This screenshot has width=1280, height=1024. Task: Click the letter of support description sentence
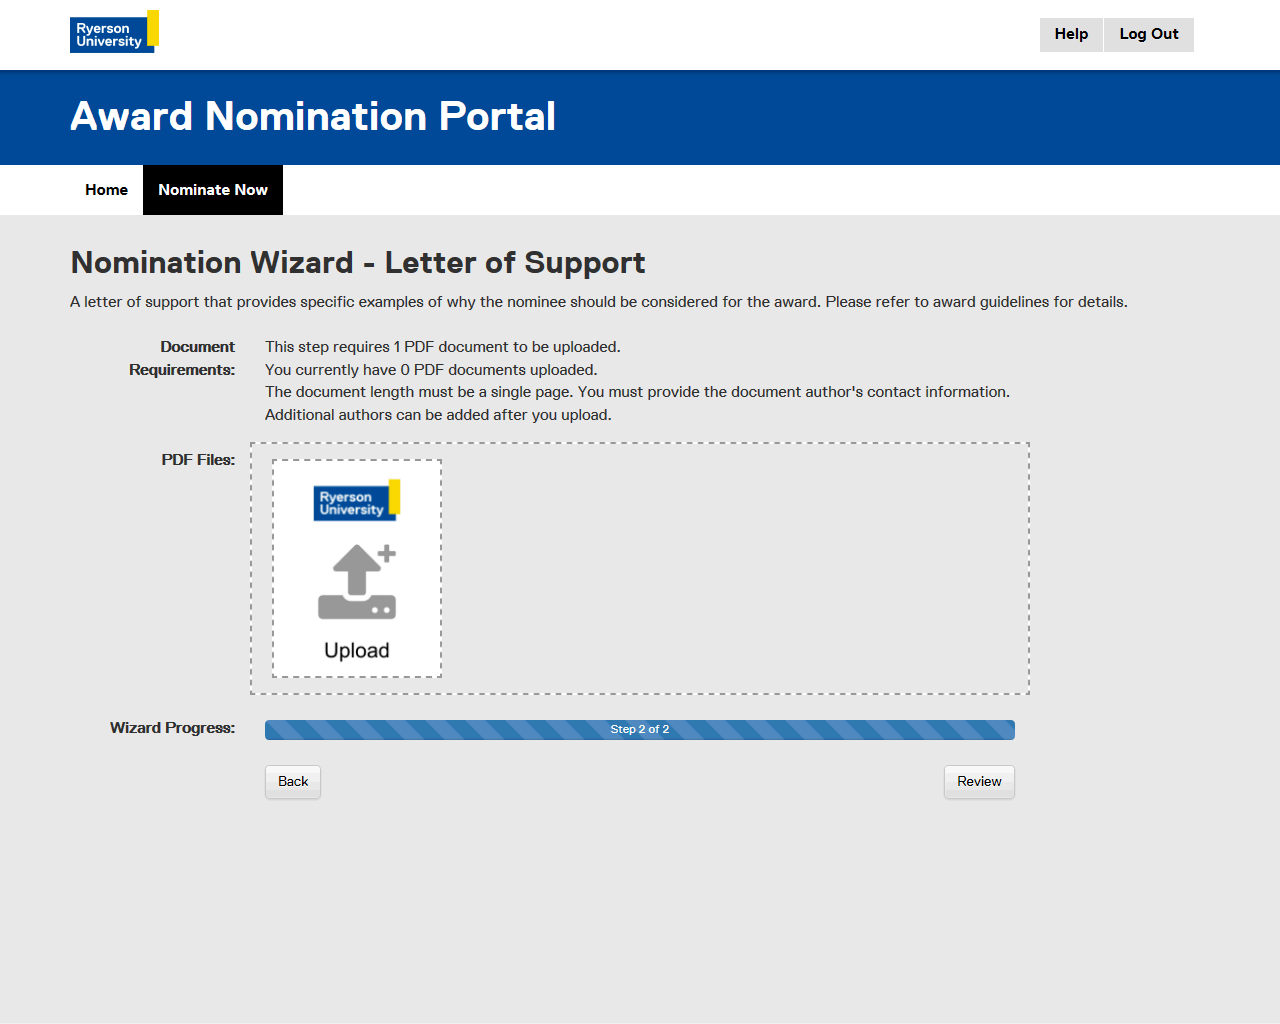598,302
